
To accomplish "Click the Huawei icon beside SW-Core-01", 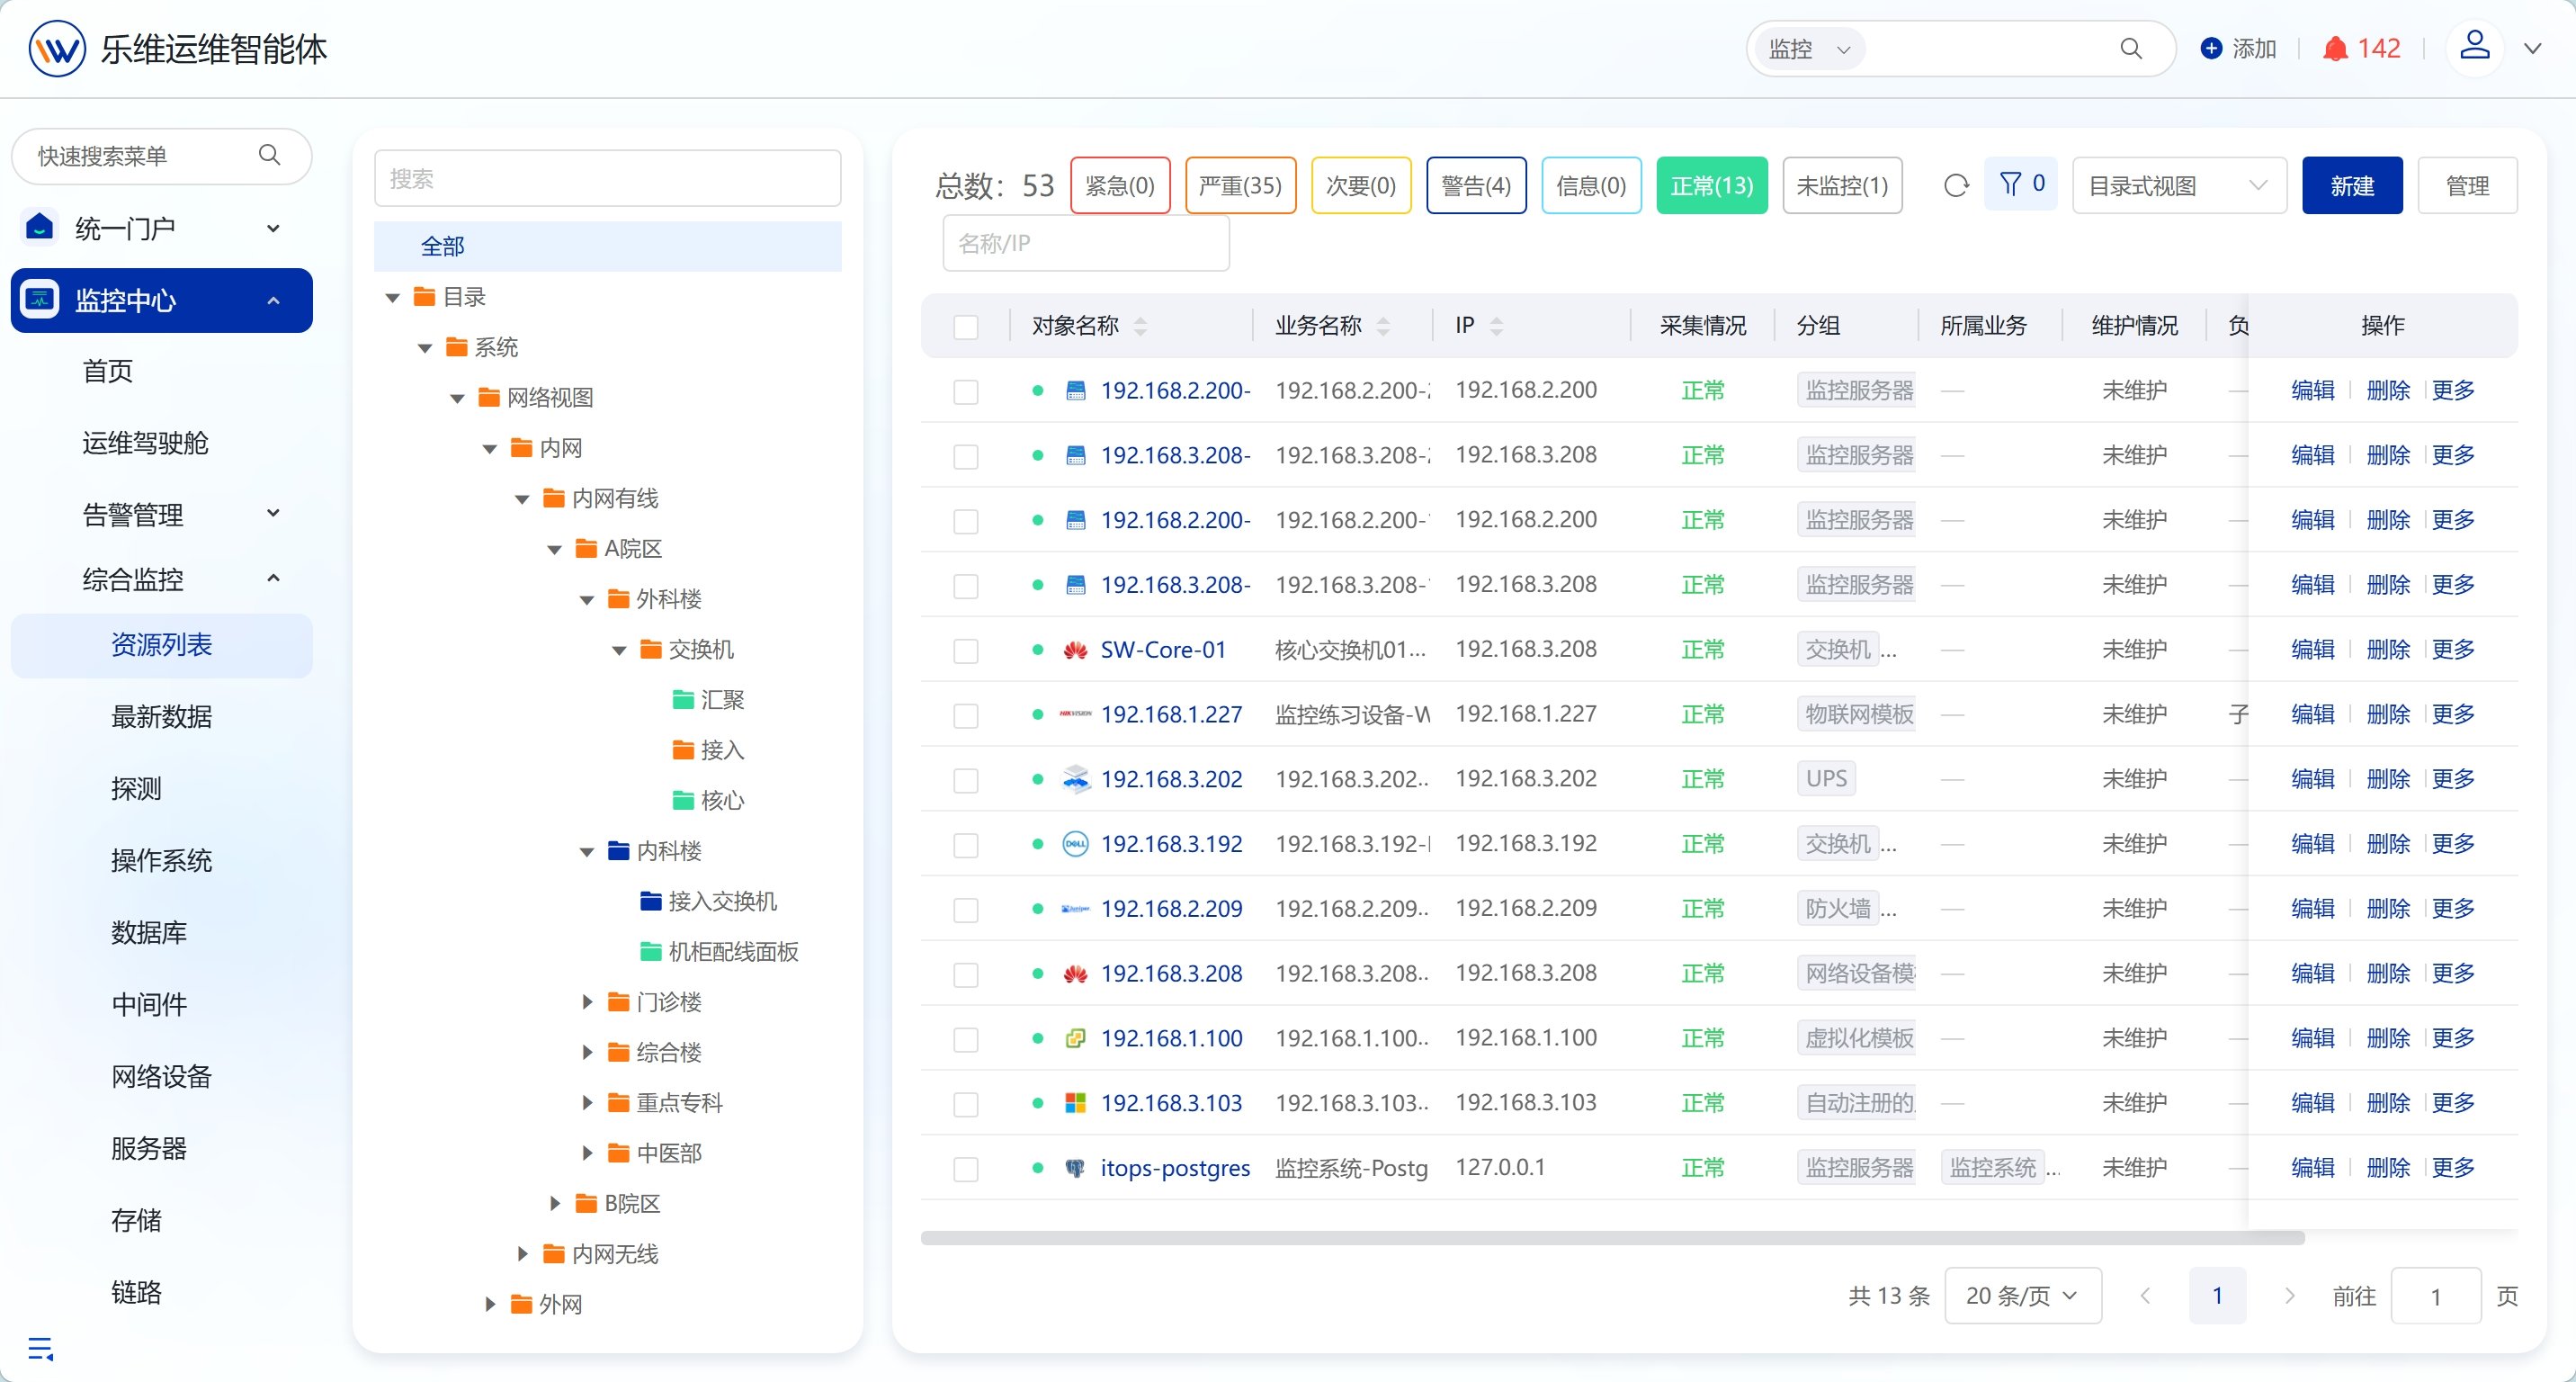I will 1075,650.
